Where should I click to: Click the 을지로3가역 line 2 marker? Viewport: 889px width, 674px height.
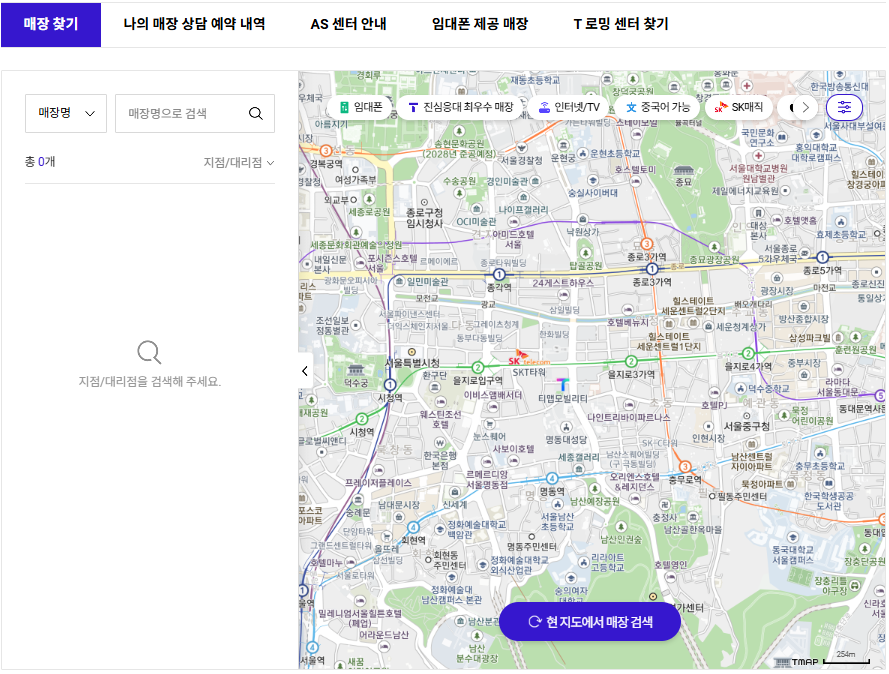(630, 361)
